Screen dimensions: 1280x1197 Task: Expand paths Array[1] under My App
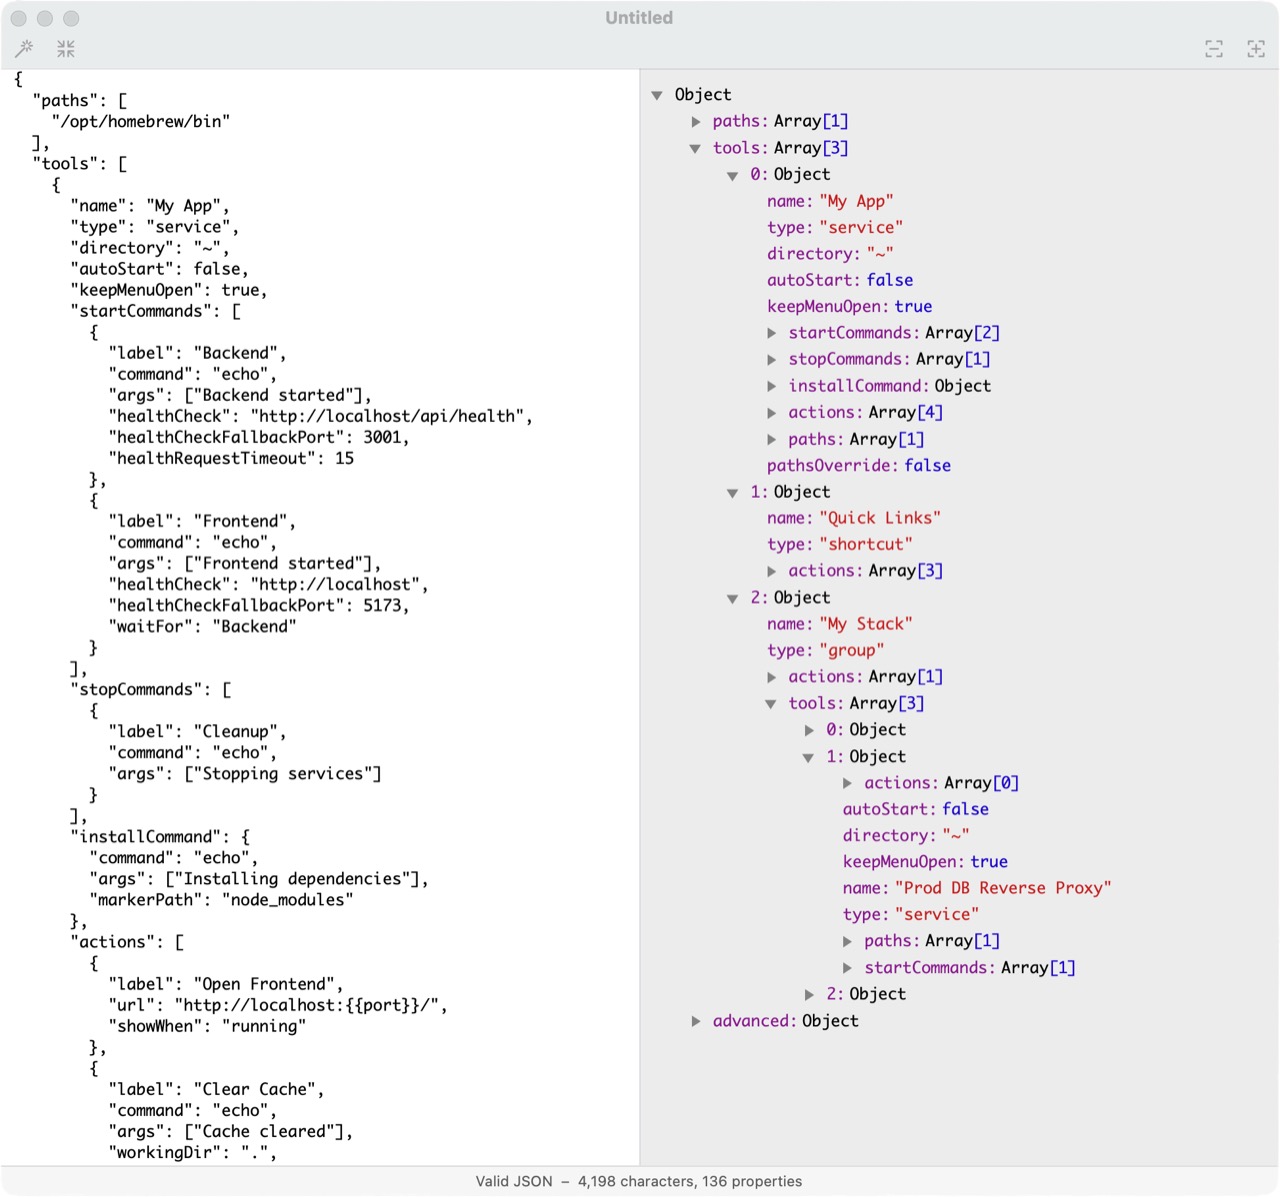point(772,439)
